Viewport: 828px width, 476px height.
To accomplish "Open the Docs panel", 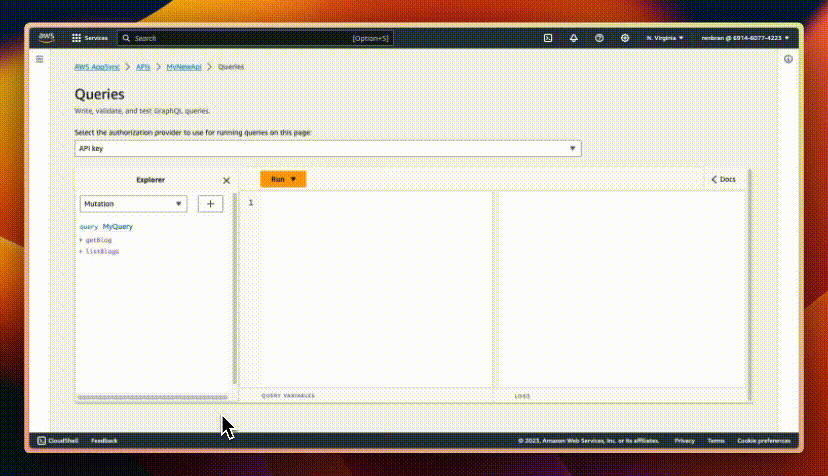I will (x=723, y=180).
